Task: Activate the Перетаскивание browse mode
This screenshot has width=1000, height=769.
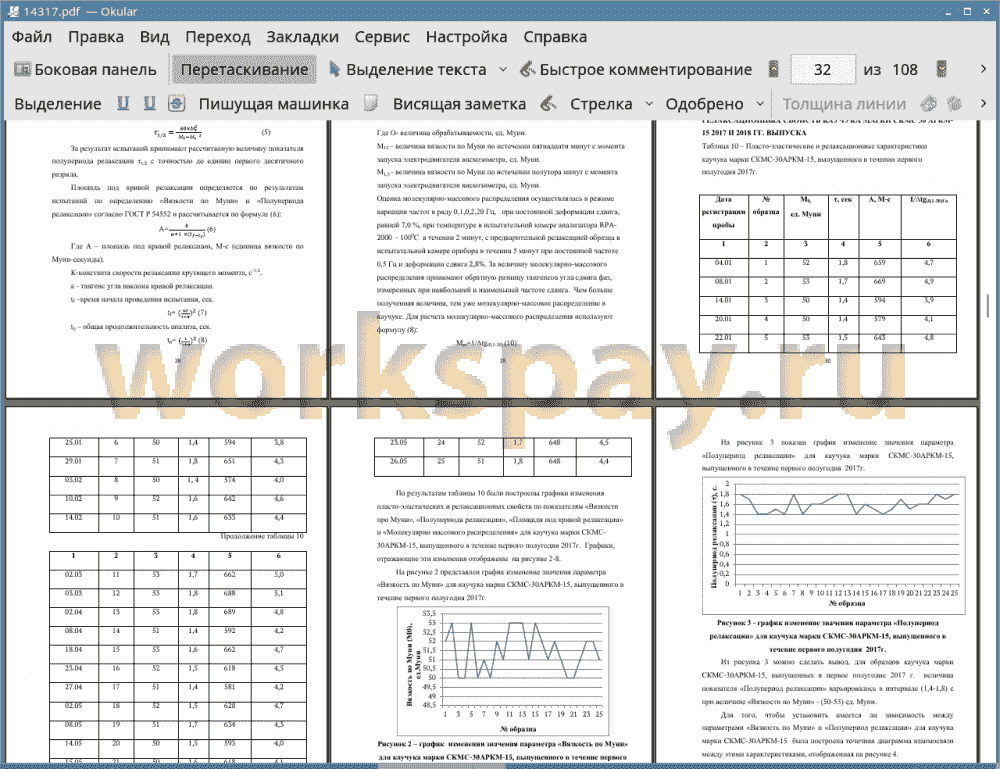Action: pos(244,70)
